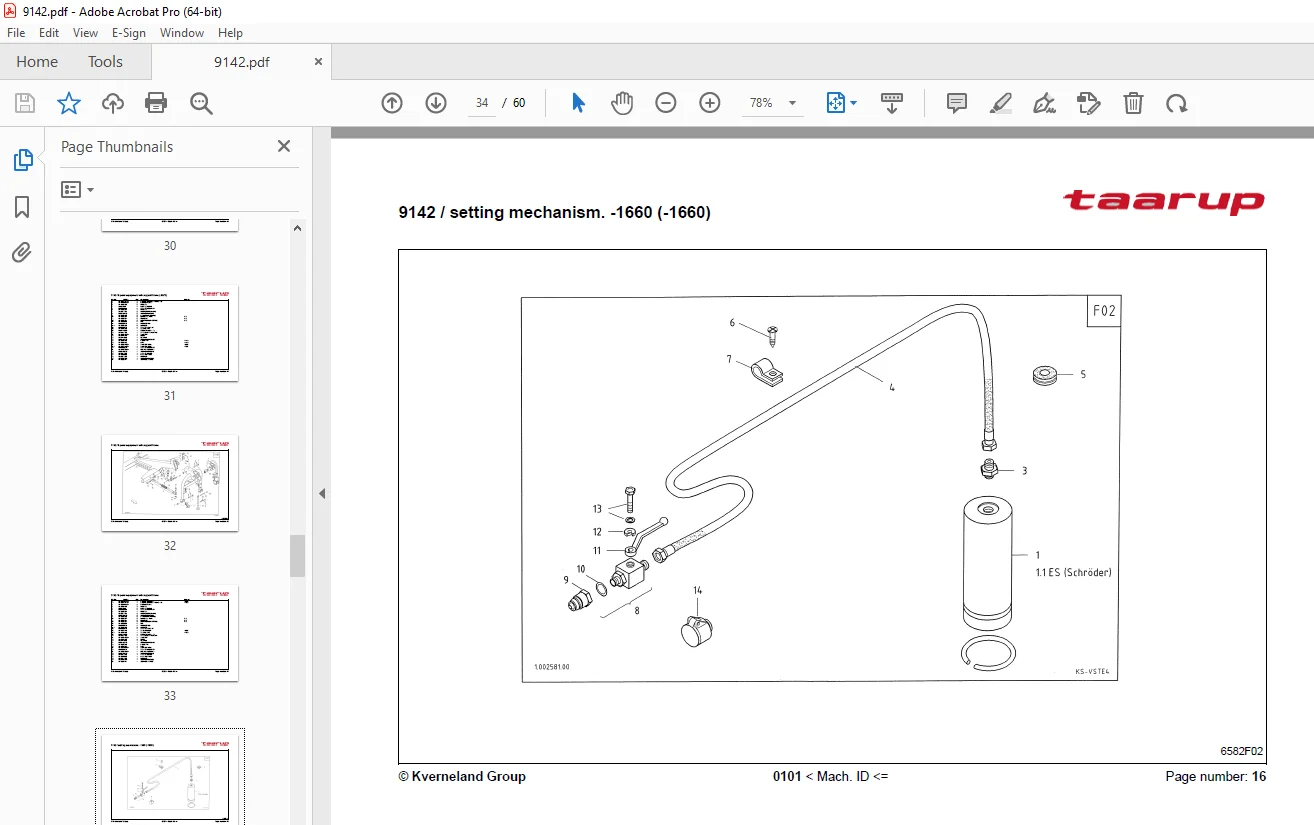
Task: Open the Sign document pen tool
Action: click(1045, 103)
